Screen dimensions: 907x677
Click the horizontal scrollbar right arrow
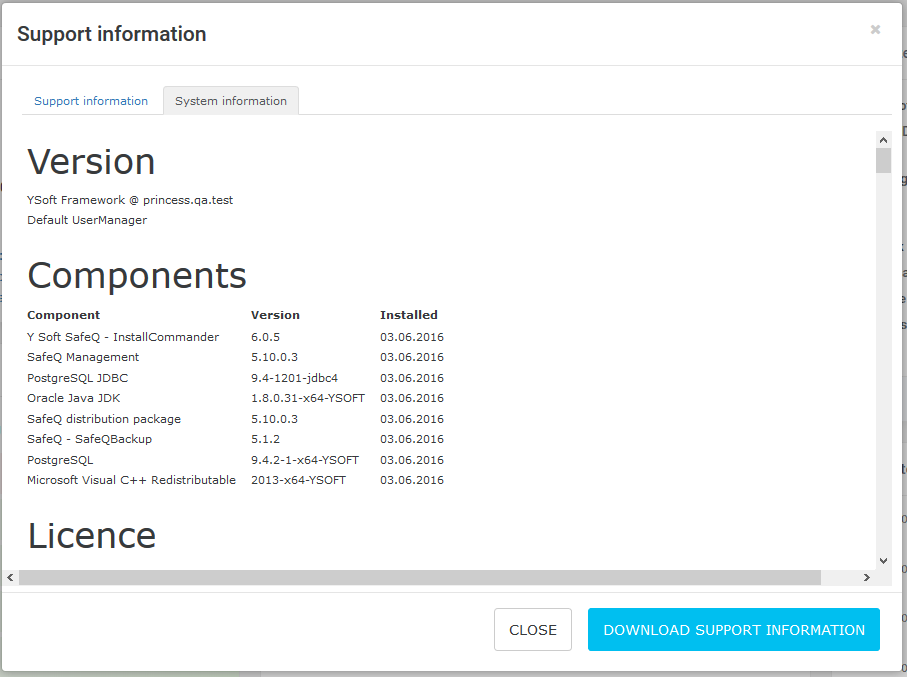[x=866, y=578]
